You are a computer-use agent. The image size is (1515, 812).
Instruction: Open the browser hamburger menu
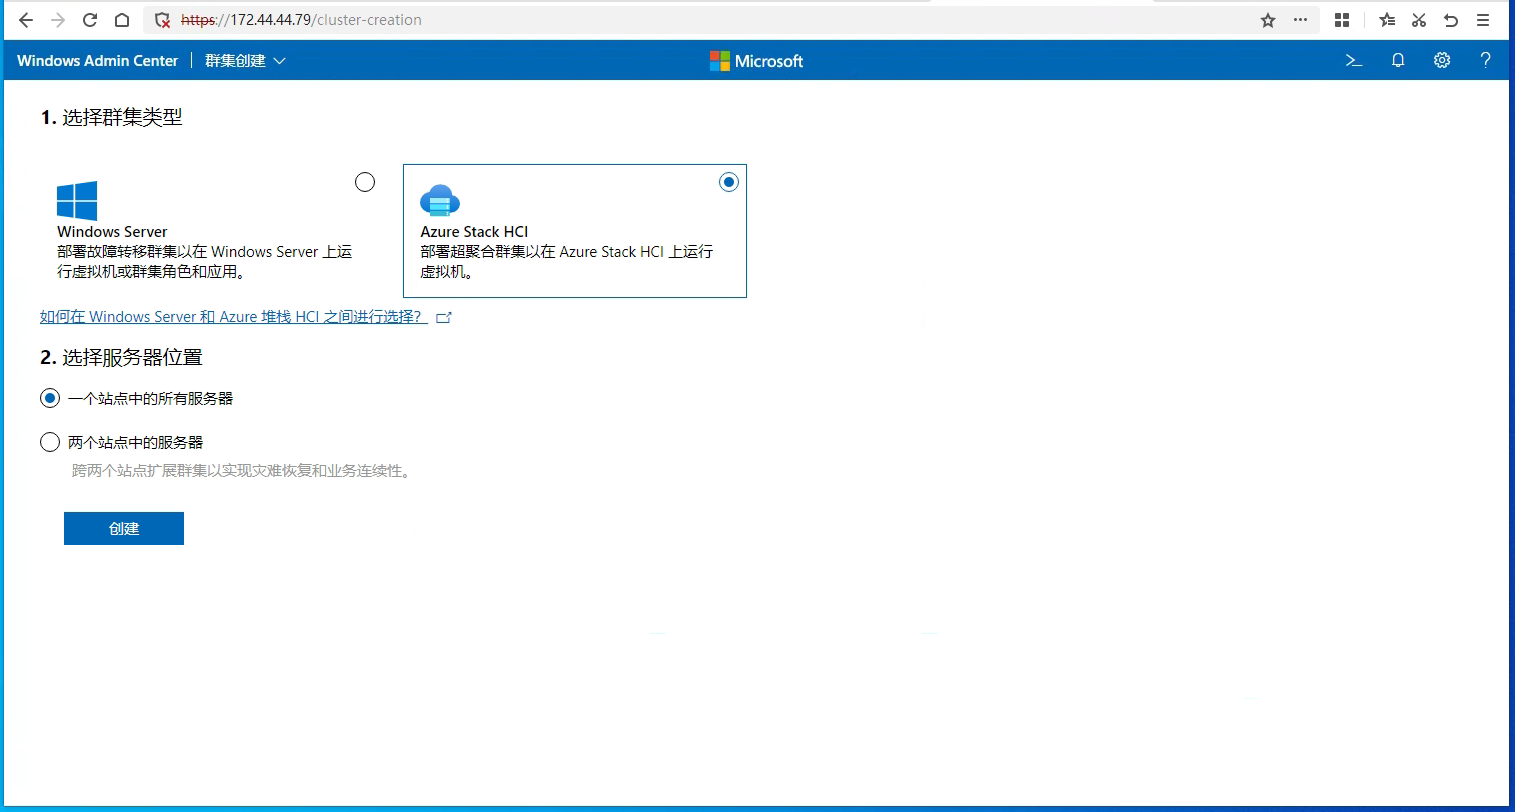(x=1483, y=20)
